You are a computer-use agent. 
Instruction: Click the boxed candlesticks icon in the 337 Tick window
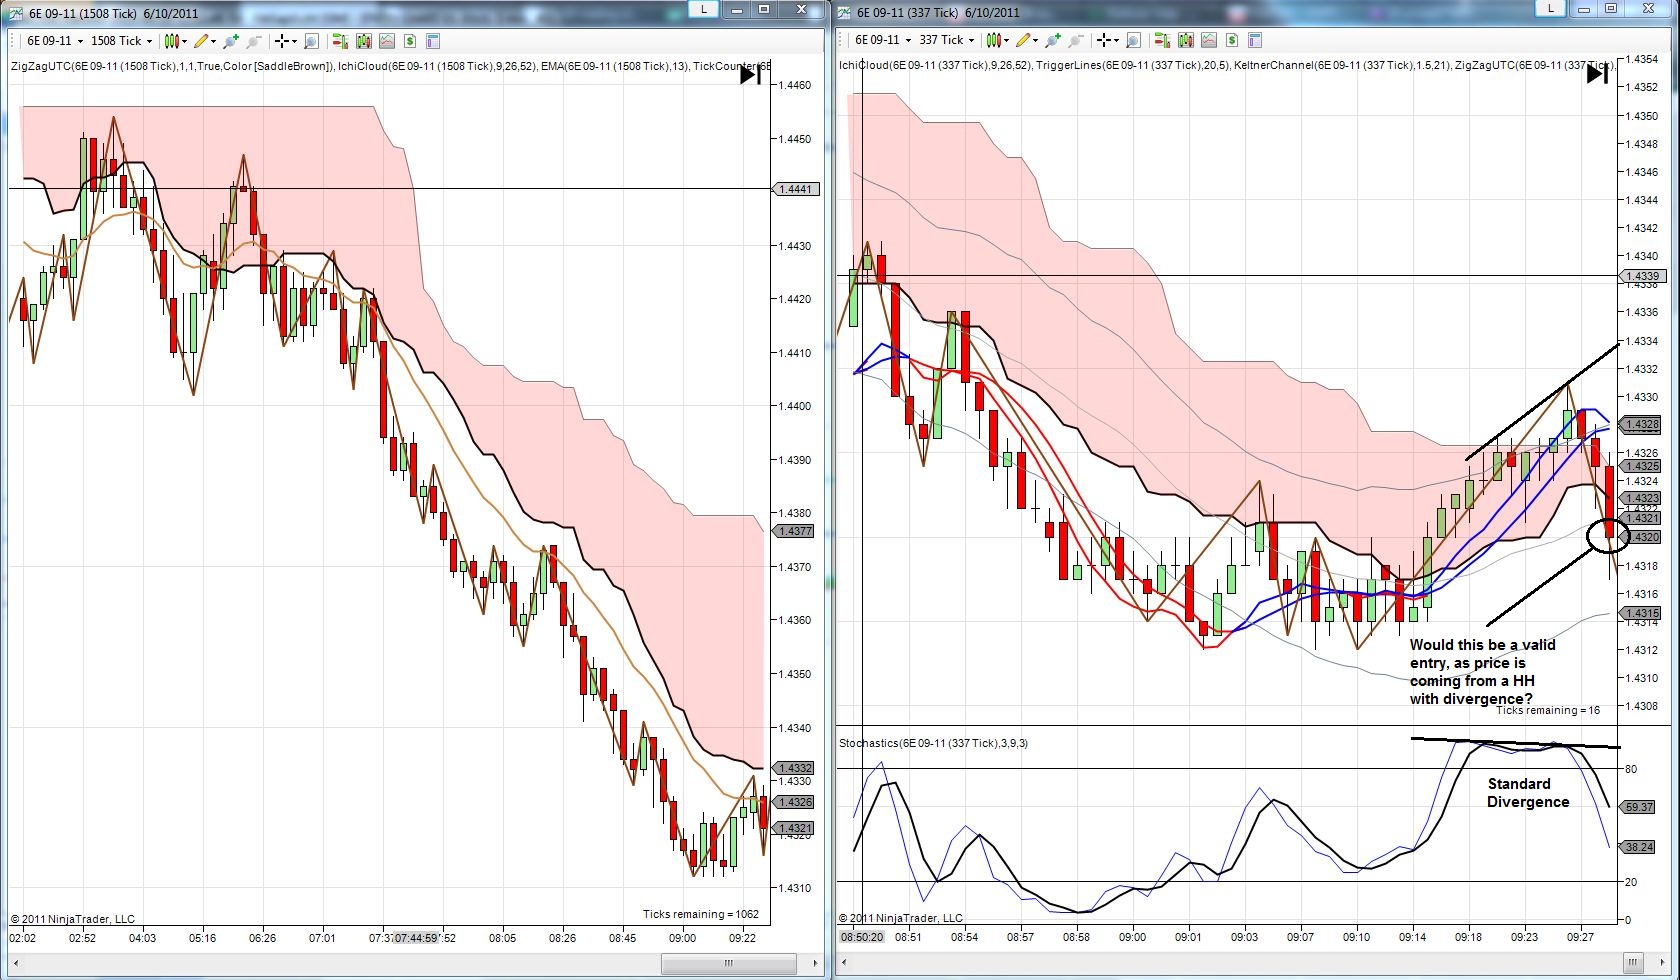[1185, 40]
